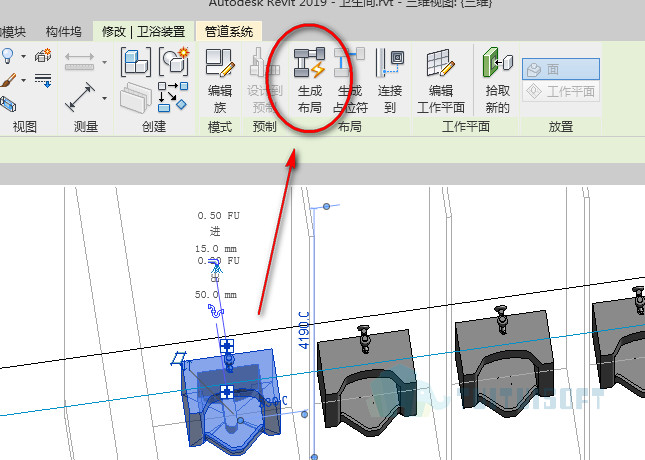Click Design to Fabrication (设计到预制) tool

pos(264,81)
